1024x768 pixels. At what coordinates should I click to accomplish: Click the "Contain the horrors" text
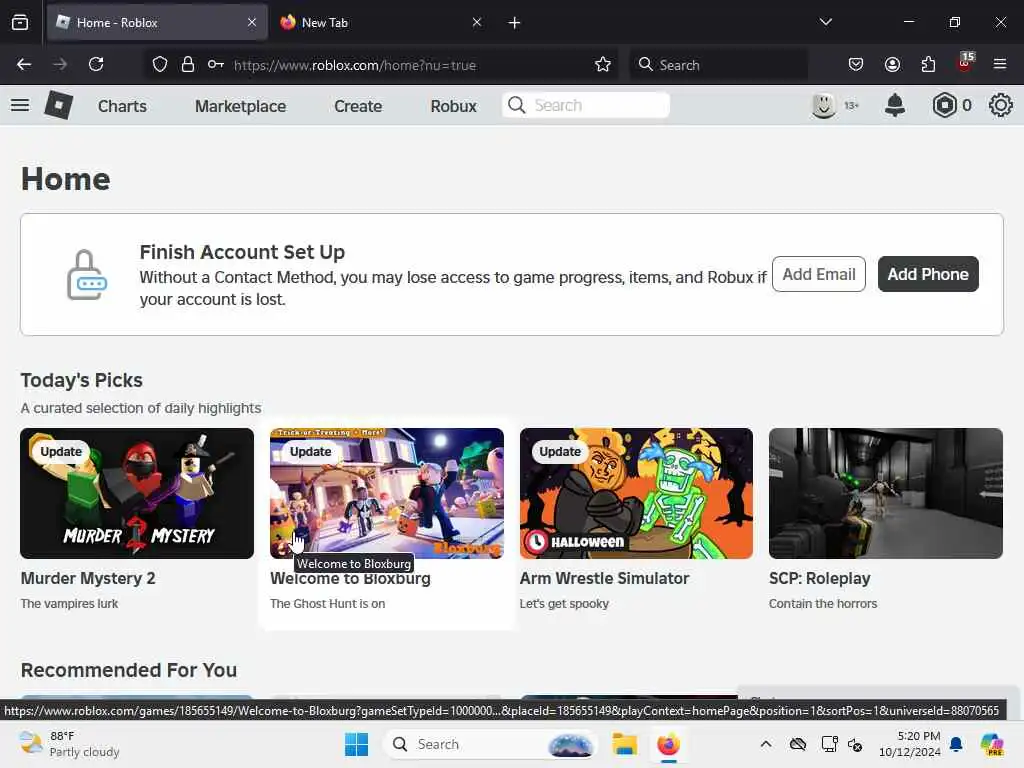(823, 604)
